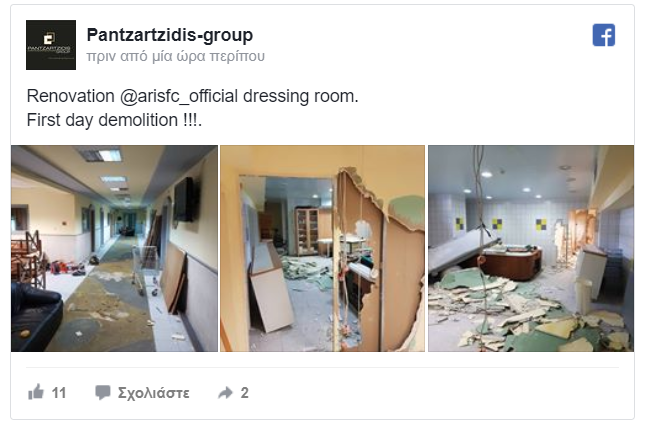Click the 'First day demolition' text line
This screenshot has width=645, height=428.
(x=114, y=120)
